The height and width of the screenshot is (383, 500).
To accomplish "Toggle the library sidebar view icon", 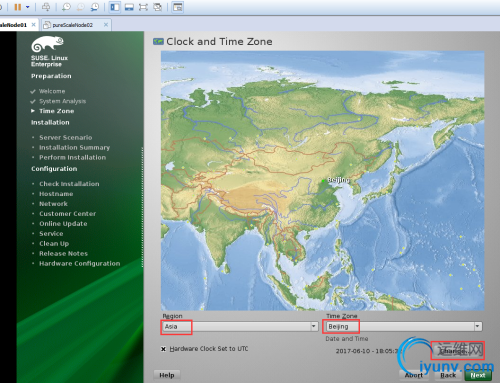I will (115, 7).
